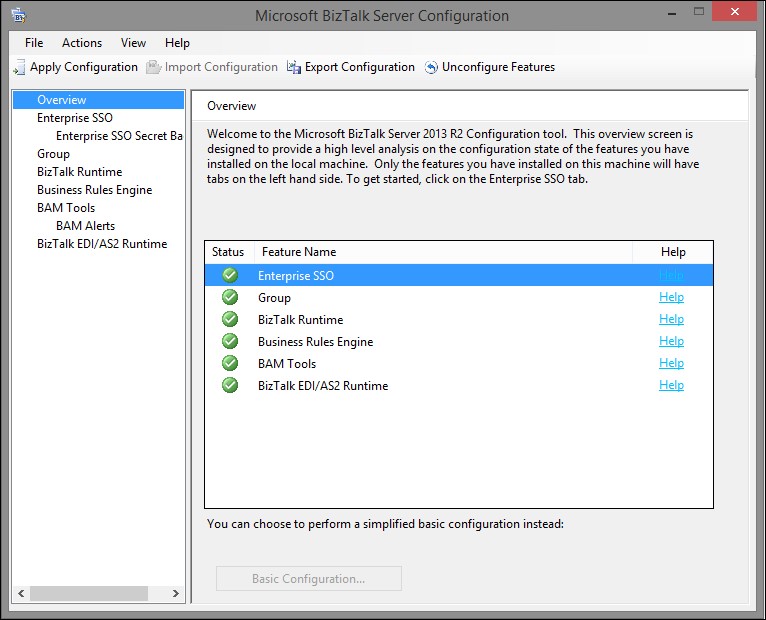The height and width of the screenshot is (620, 766).
Task: Click the Import Configuration toolbar icon
Action: point(153,67)
